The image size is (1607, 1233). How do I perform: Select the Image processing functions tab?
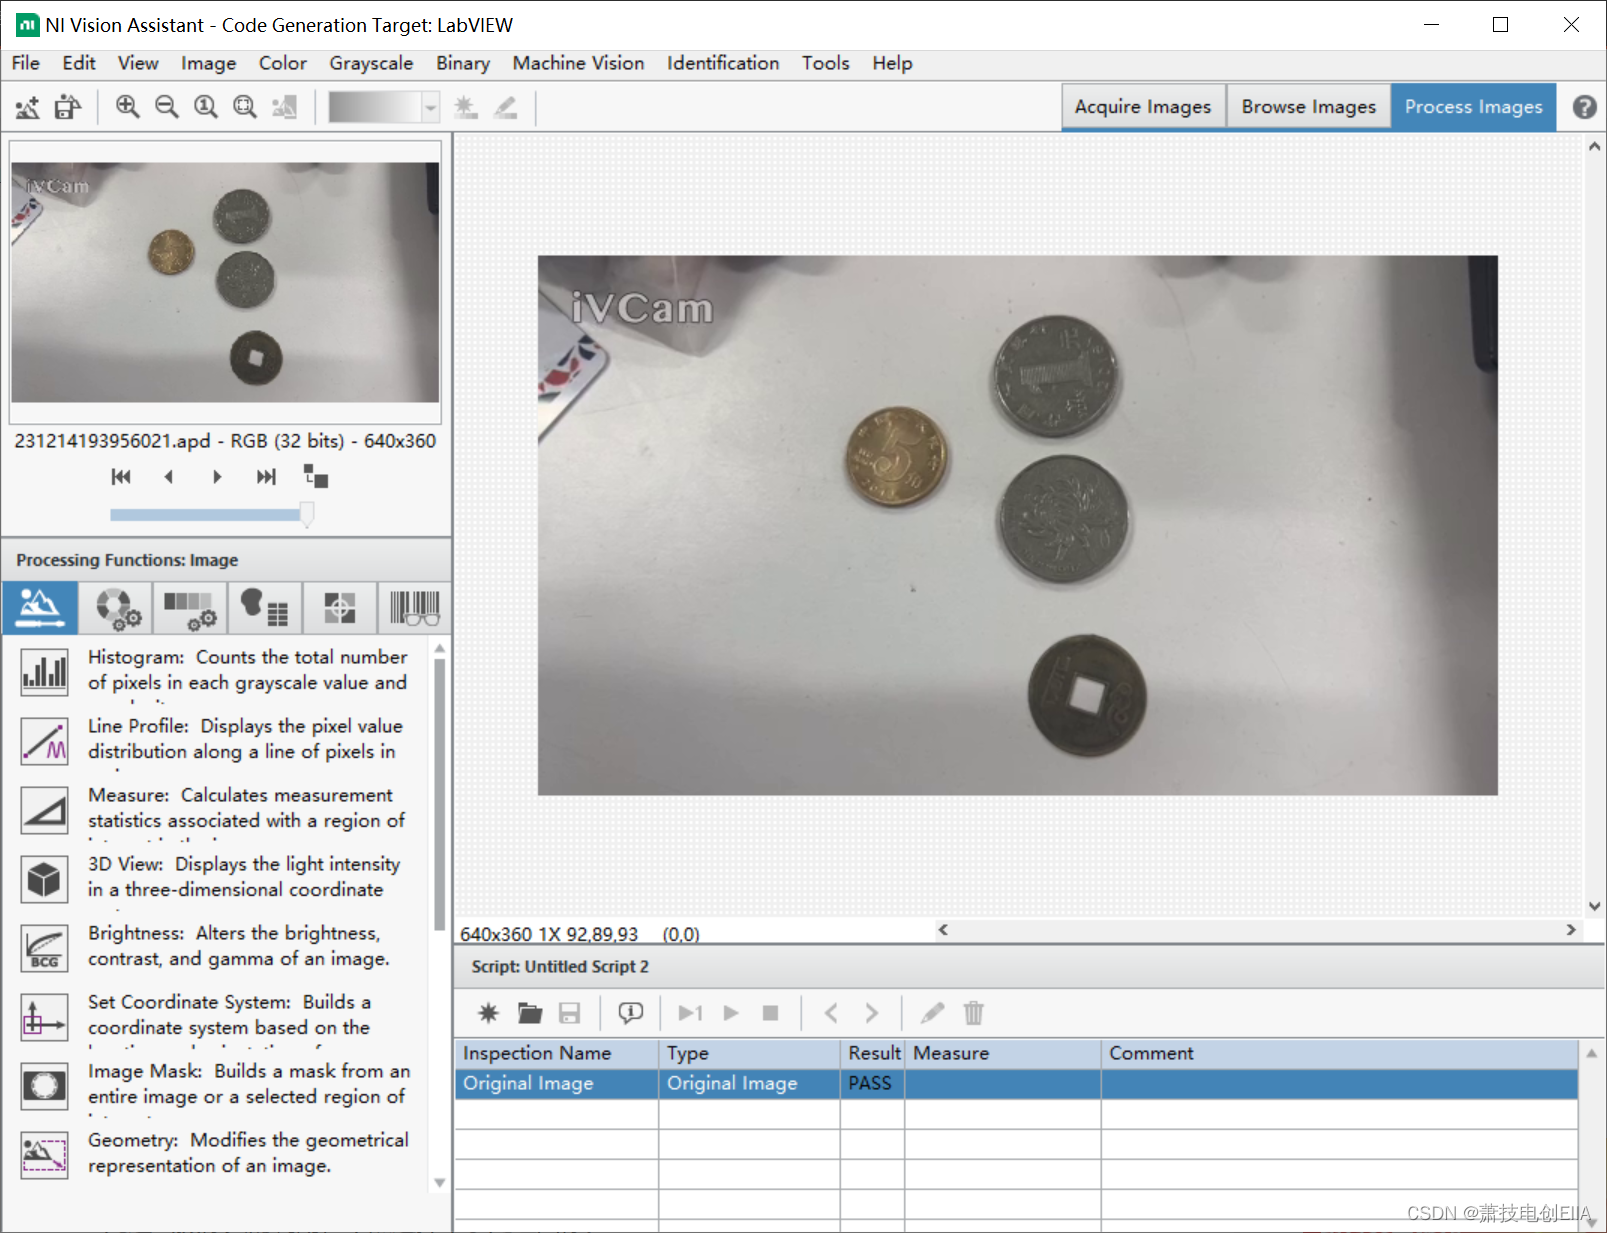[x=40, y=607]
